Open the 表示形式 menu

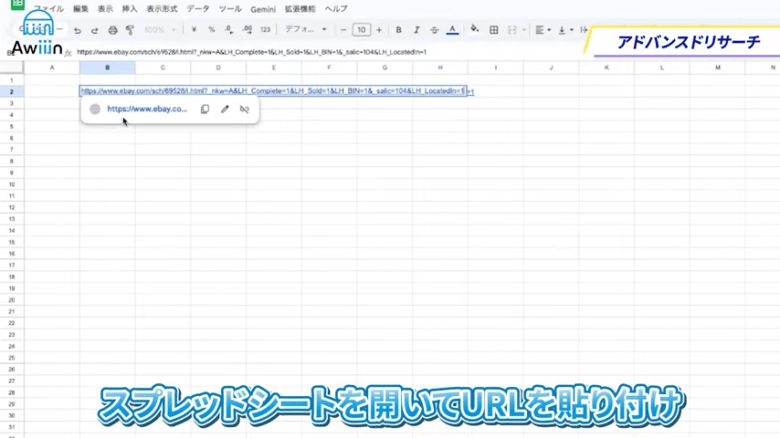(162, 9)
